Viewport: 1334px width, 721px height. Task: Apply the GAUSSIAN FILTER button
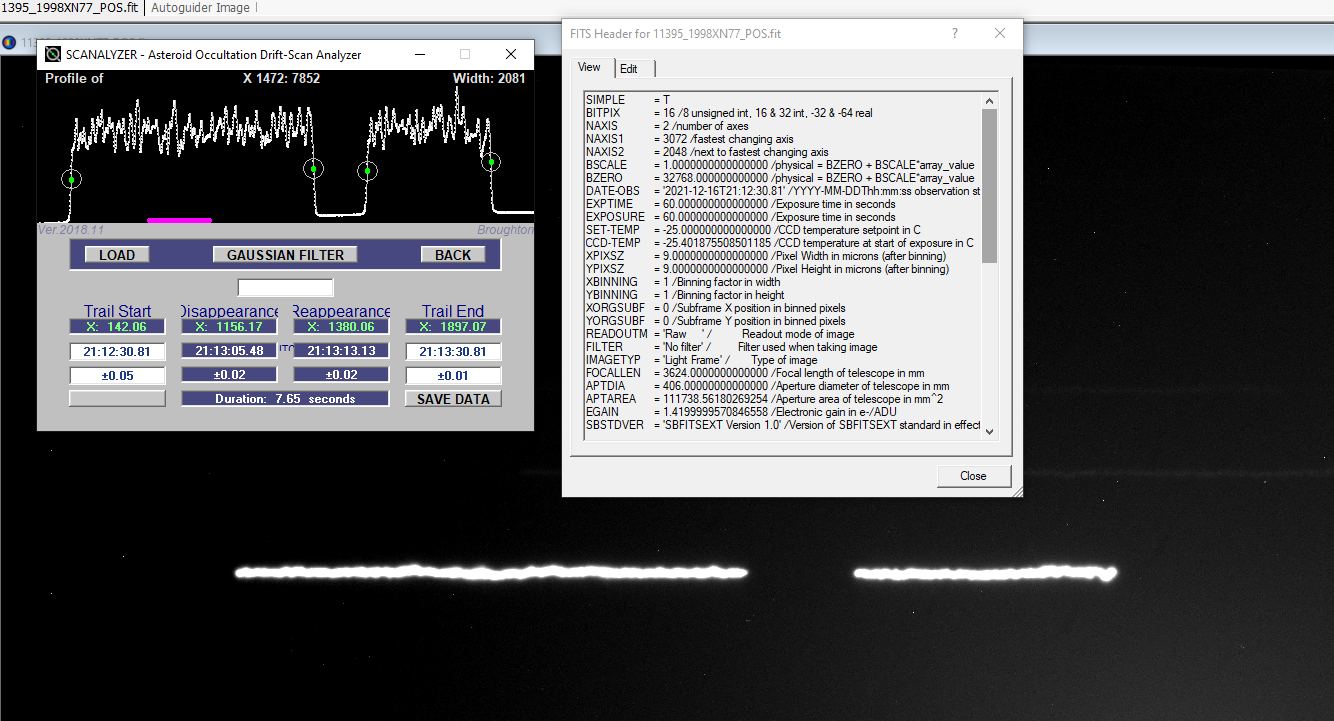pos(285,255)
